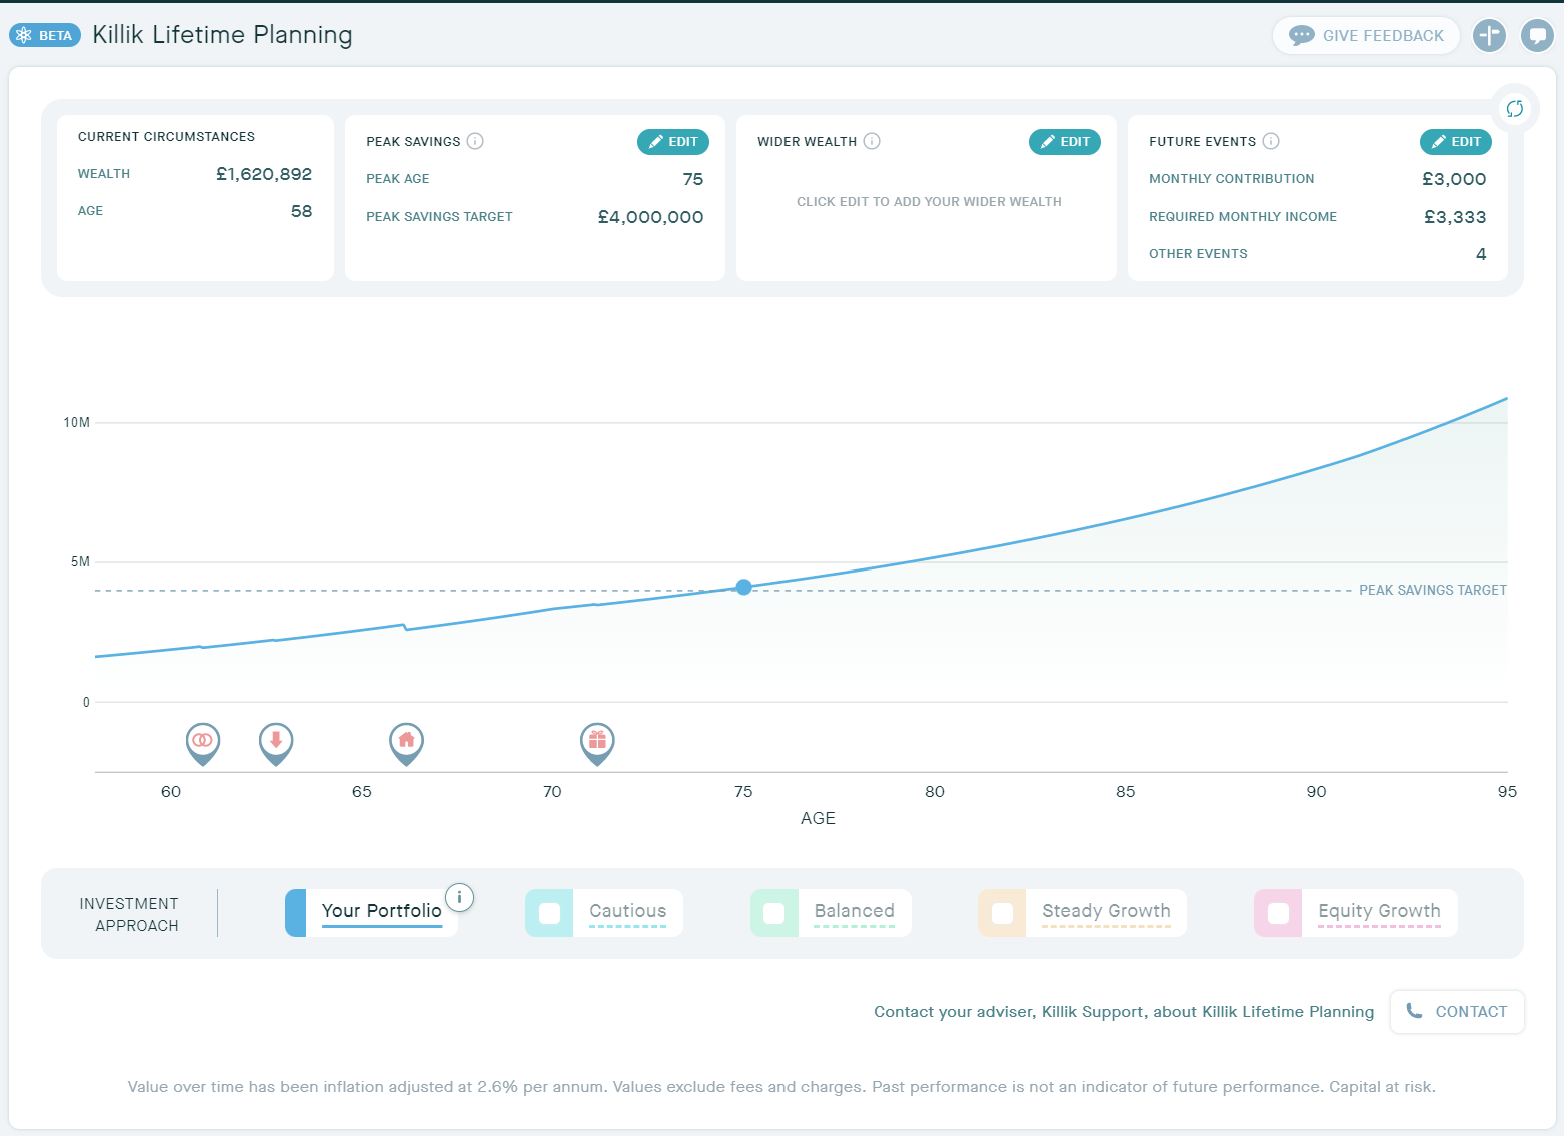
Task: Show Peak Savings info tooltip
Action: point(475,141)
